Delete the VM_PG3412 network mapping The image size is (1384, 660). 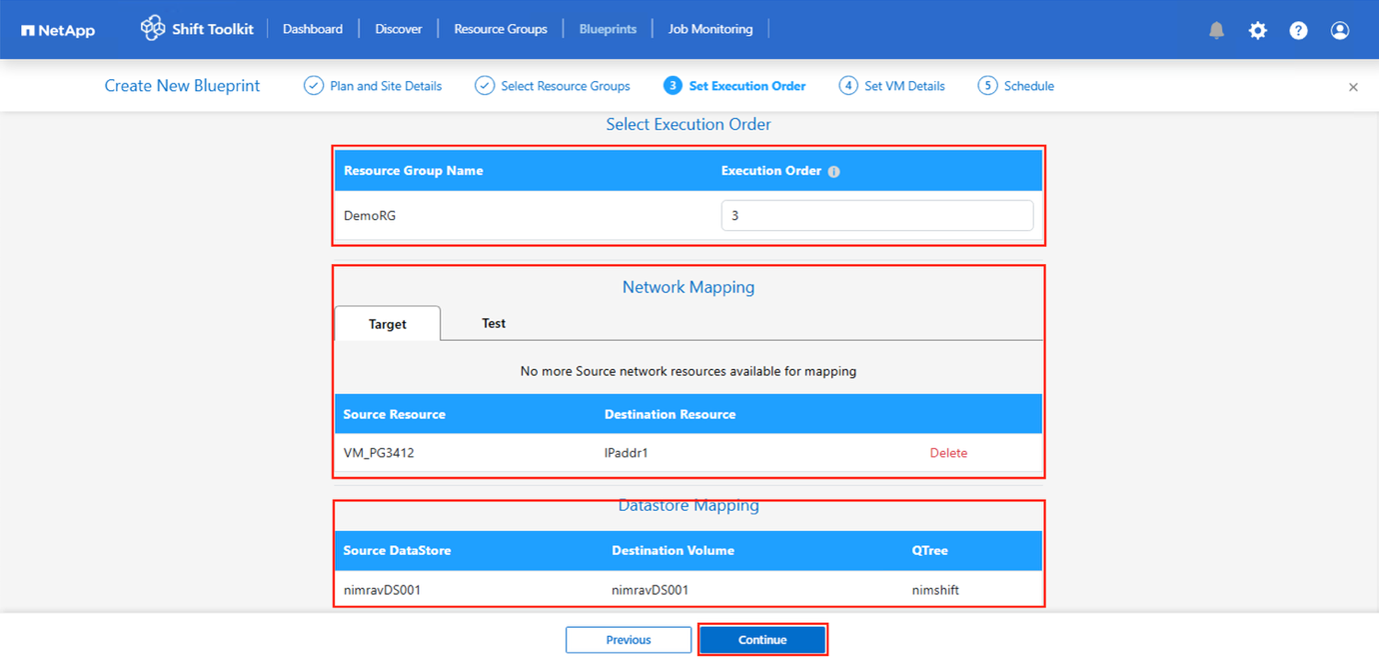pyautogui.click(x=948, y=453)
